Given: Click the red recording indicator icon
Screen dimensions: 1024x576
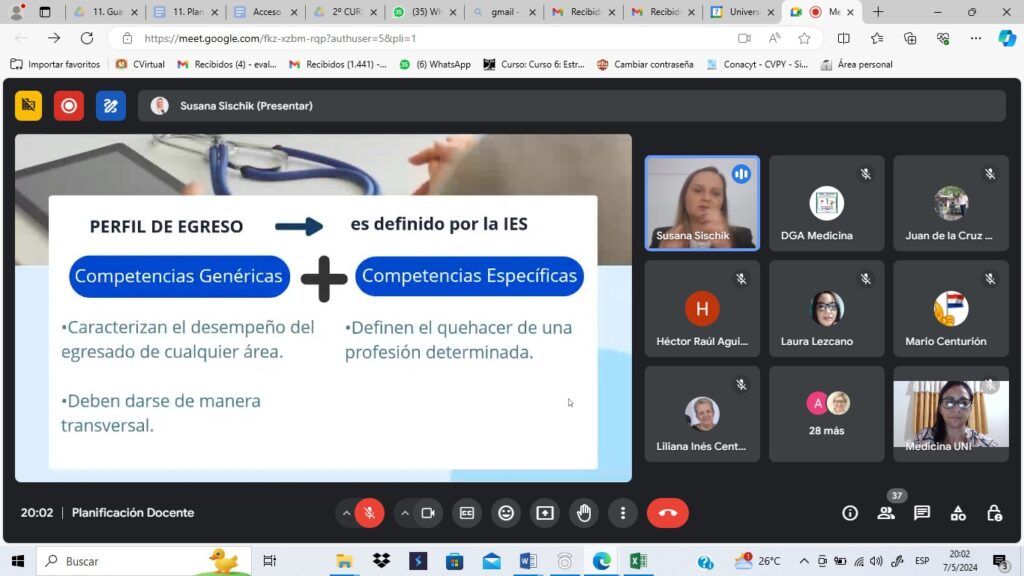Looking at the screenshot, I should point(68,105).
